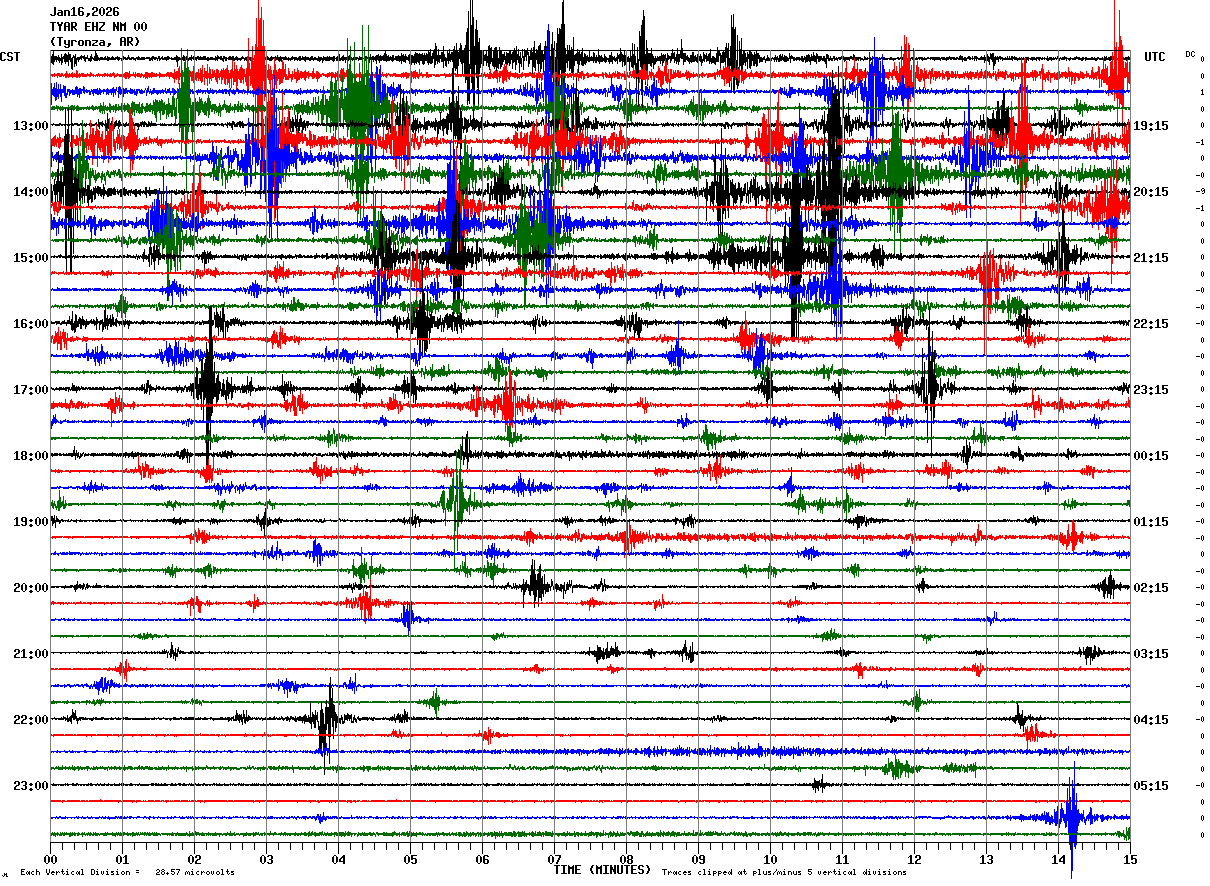Screen dimensions: 1210x886
Task: Select the TYAR EHZ NM 00 station label
Action: tap(98, 27)
